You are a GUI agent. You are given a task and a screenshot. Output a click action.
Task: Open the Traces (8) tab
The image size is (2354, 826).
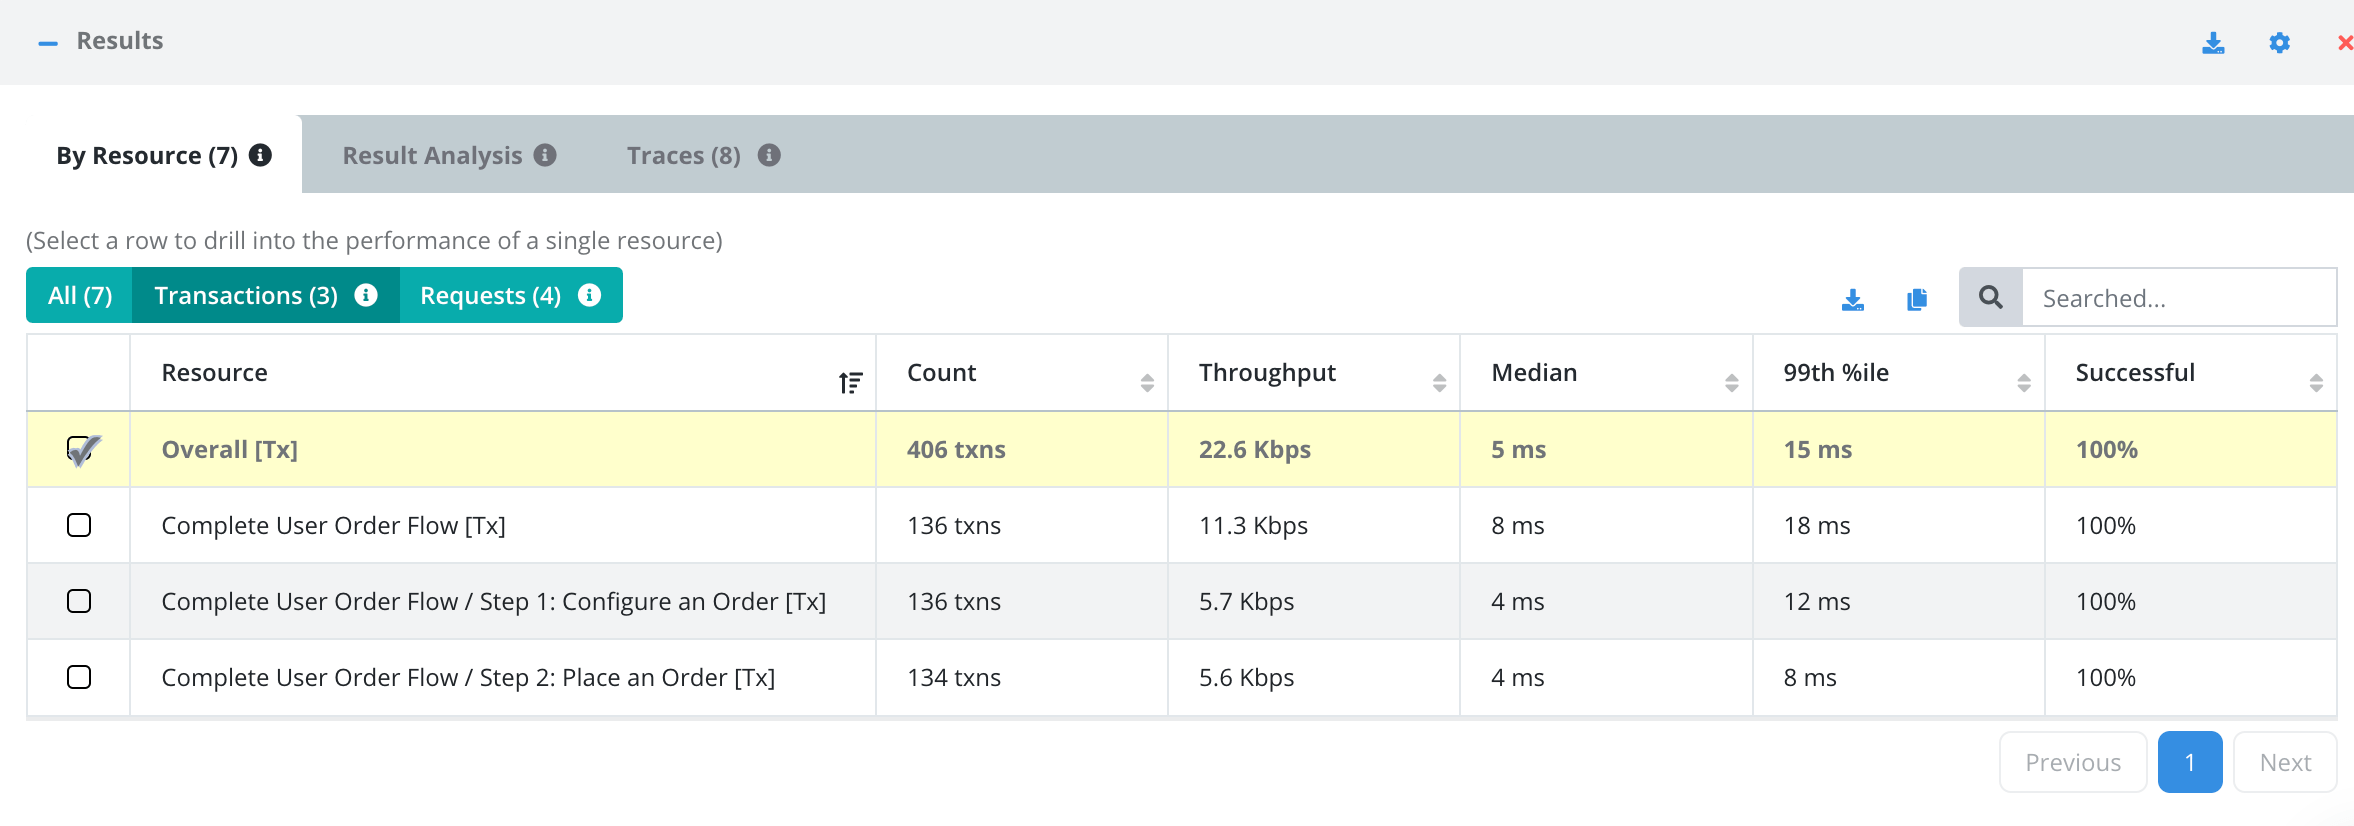(684, 156)
